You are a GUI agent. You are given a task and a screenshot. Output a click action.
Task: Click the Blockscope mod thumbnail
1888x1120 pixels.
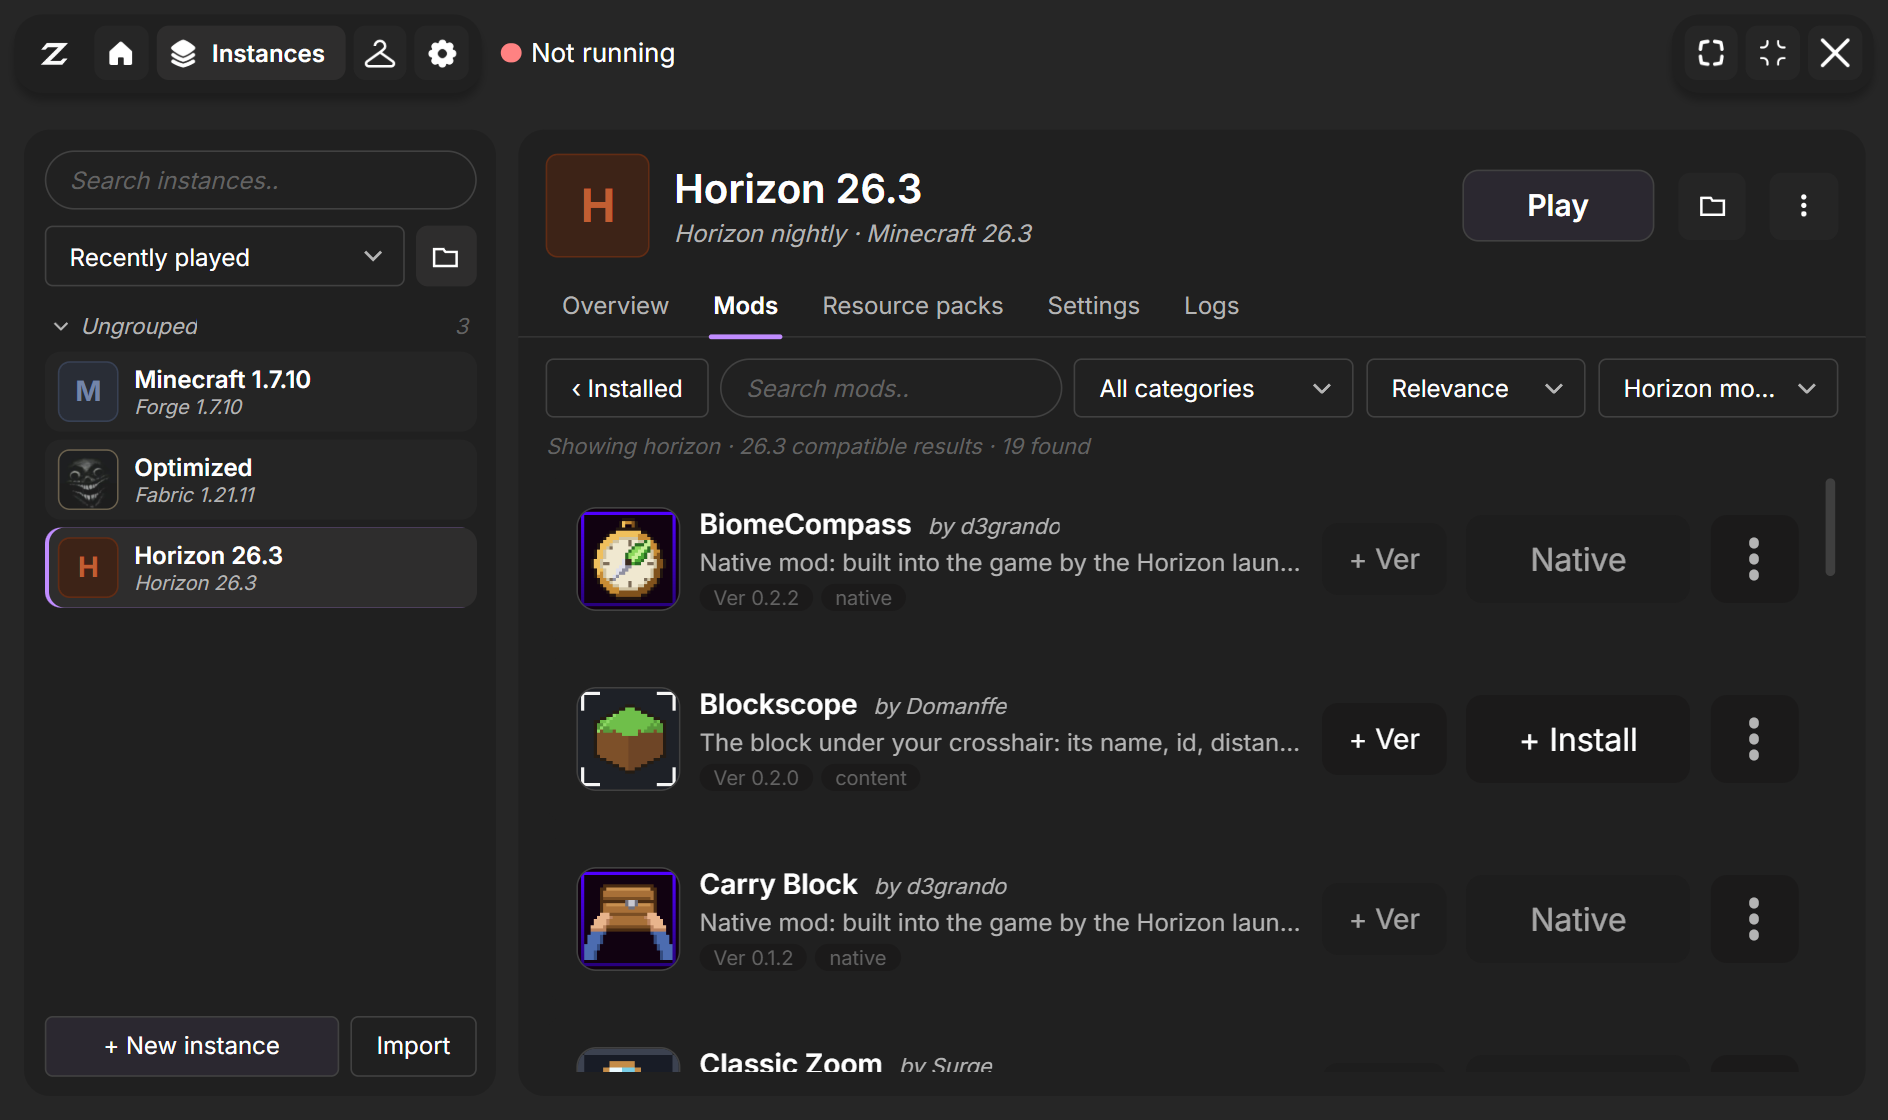pyautogui.click(x=628, y=739)
